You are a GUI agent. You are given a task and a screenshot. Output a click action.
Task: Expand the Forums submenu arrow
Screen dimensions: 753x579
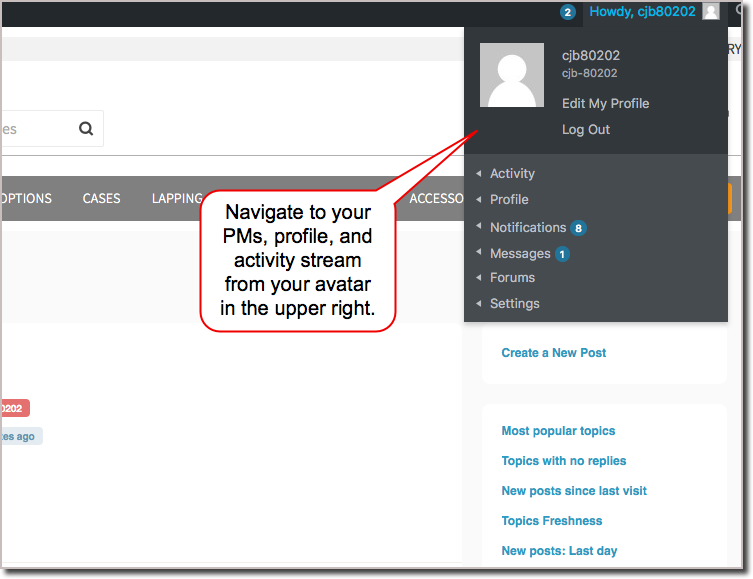coord(479,277)
